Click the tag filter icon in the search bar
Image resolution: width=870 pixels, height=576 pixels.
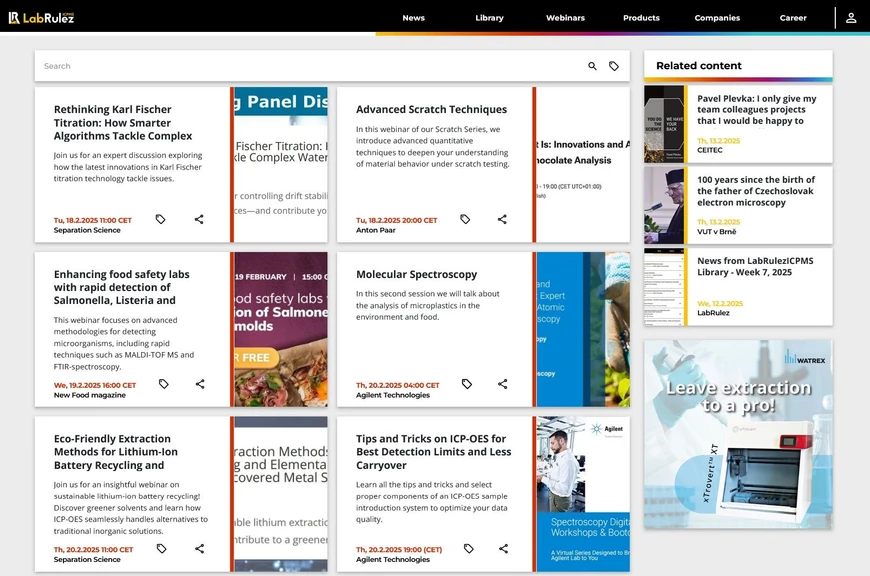(x=614, y=66)
